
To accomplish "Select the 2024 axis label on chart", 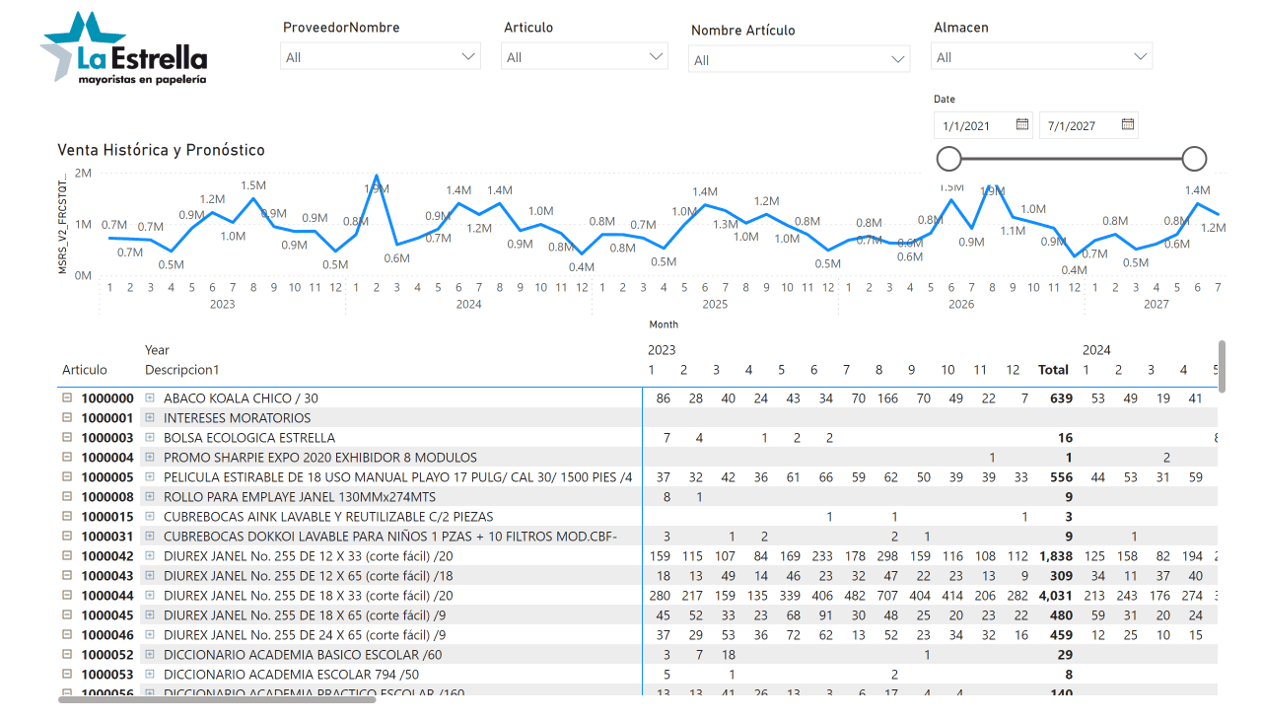I will point(468,304).
